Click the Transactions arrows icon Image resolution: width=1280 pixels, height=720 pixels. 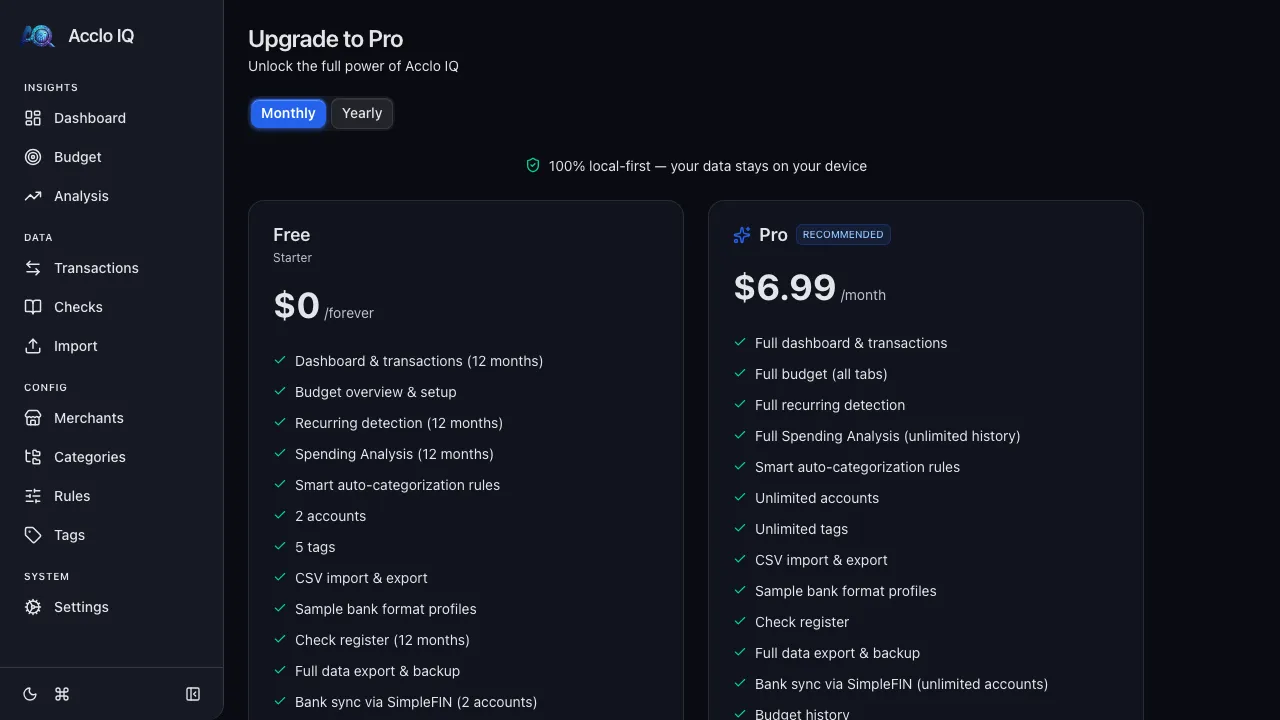(x=33, y=268)
